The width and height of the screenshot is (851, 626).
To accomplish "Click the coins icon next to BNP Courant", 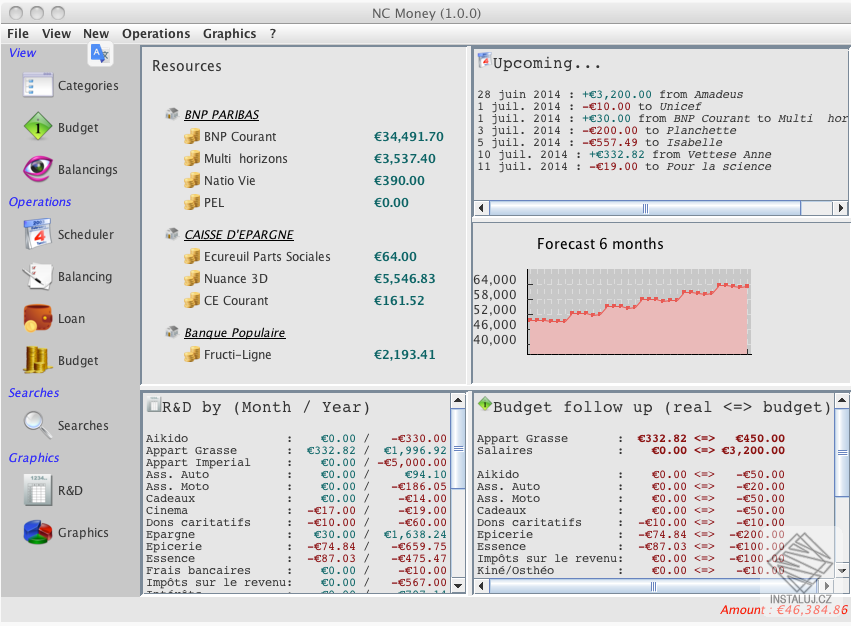I will (192, 136).
